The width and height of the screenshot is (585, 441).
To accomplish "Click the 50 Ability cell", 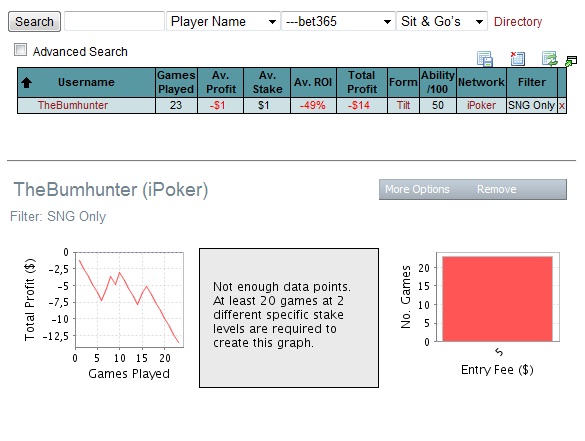I will 438,106.
